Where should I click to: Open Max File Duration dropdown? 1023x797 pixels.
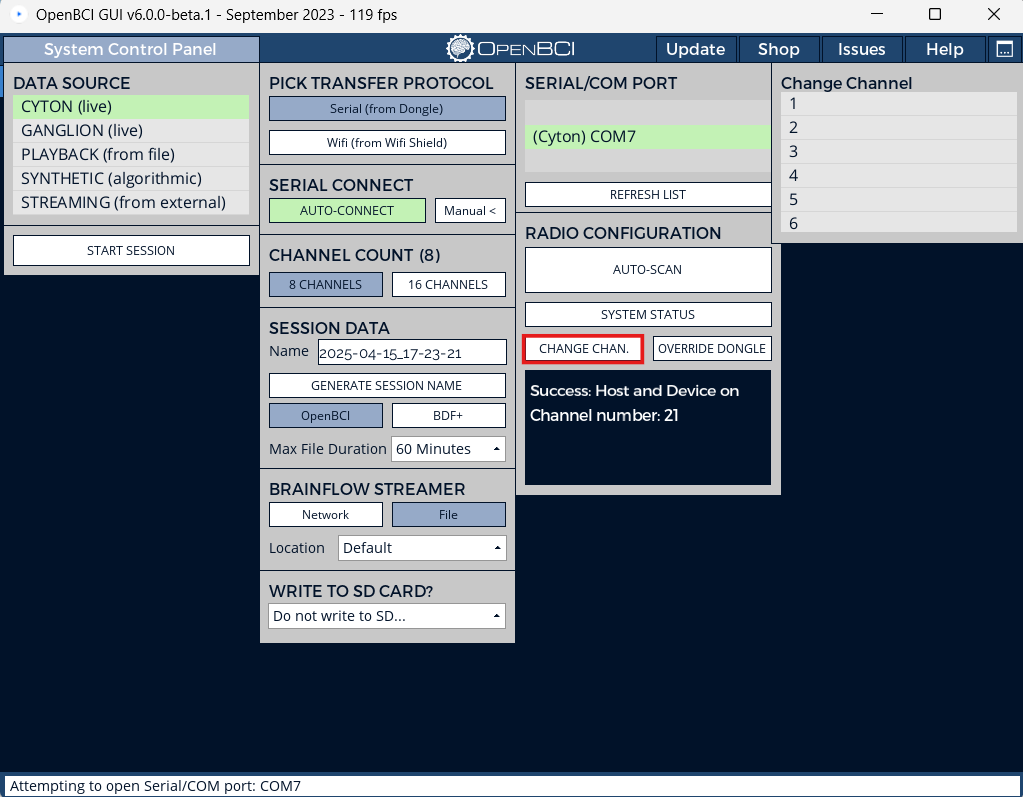coord(448,449)
